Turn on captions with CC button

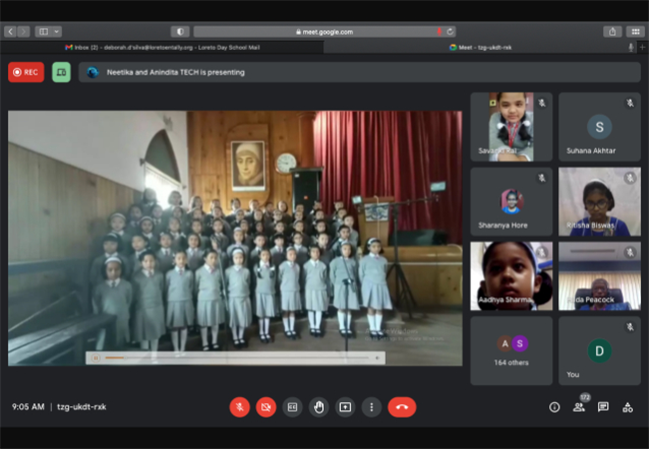tap(292, 407)
